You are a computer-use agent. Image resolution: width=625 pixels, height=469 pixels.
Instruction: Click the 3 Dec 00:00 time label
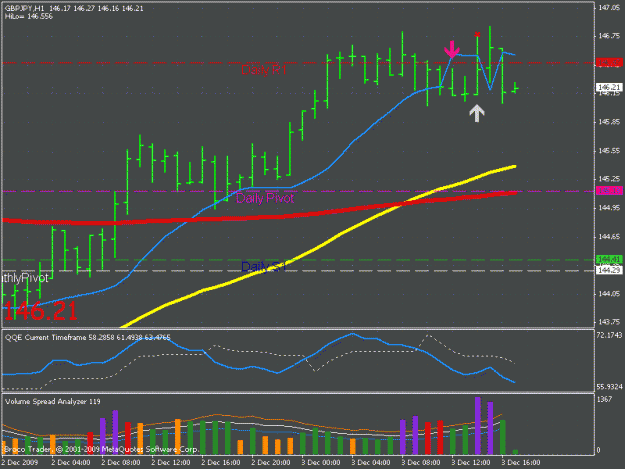point(320,463)
